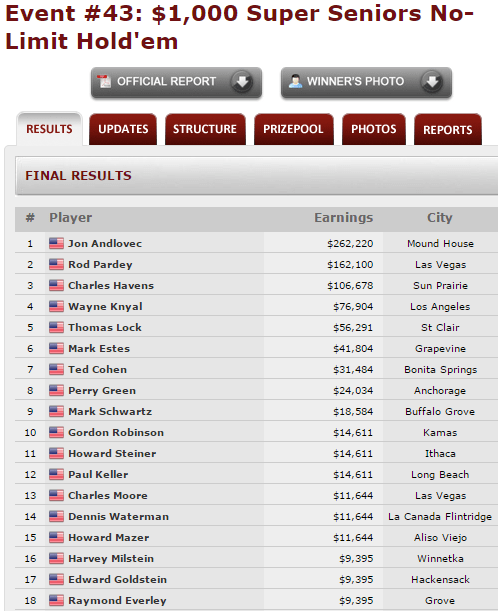Select the Results tab

point(49,129)
